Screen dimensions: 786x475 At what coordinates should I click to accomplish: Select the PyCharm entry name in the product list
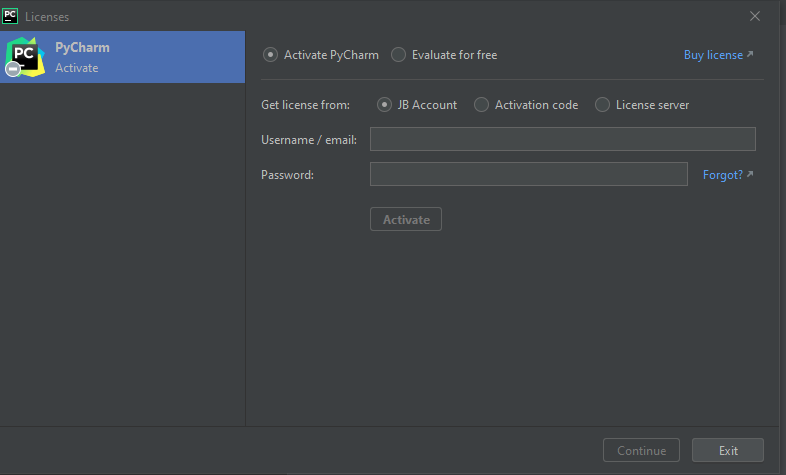click(x=82, y=47)
